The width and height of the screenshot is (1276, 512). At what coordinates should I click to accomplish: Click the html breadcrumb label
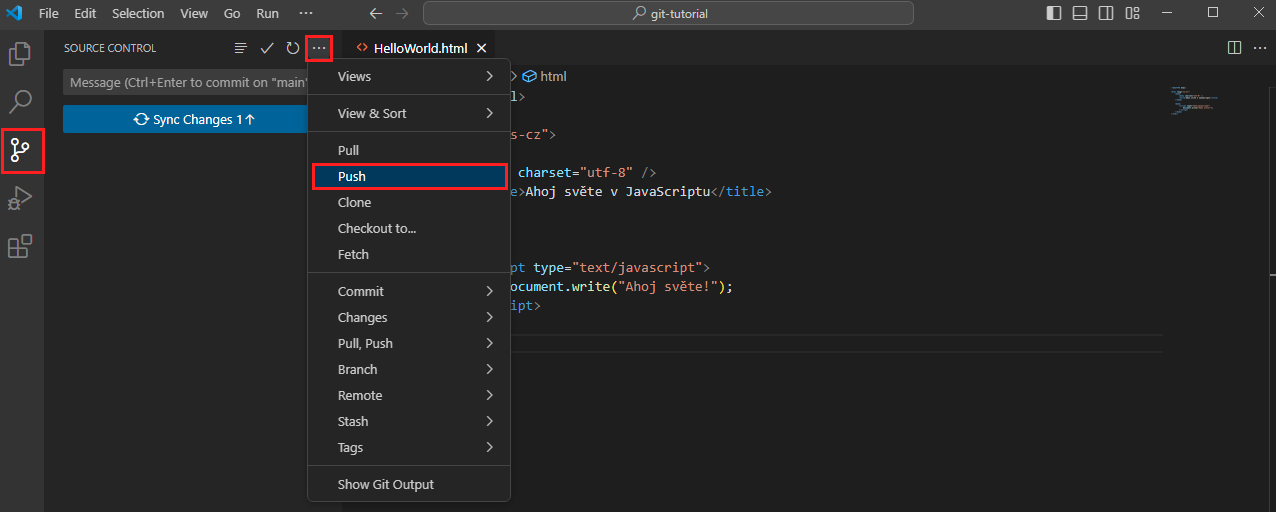[553, 76]
